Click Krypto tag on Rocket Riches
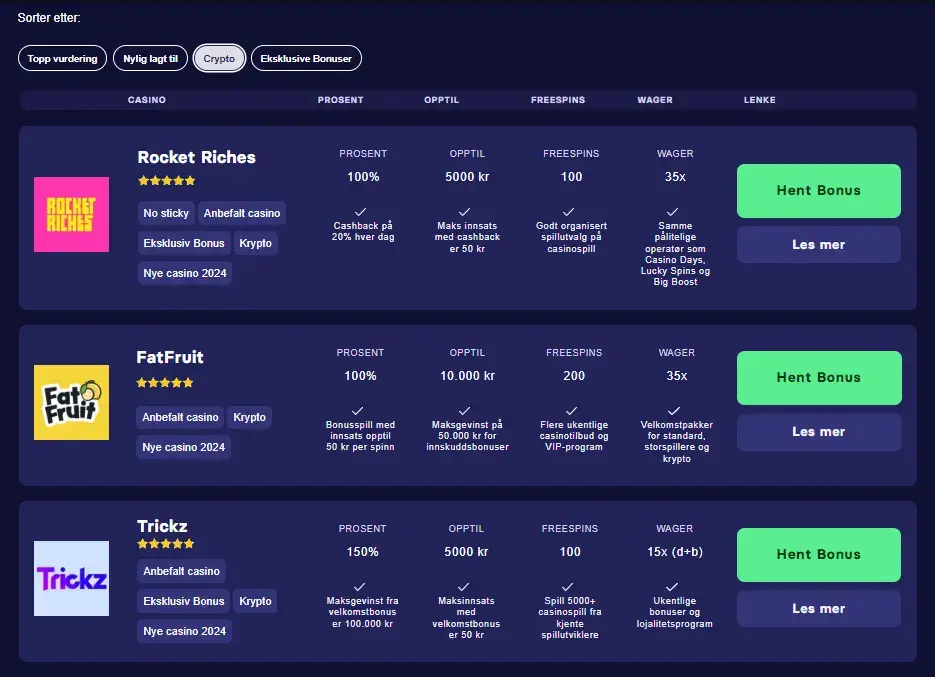Screen dimensions: 935x677 pos(255,243)
